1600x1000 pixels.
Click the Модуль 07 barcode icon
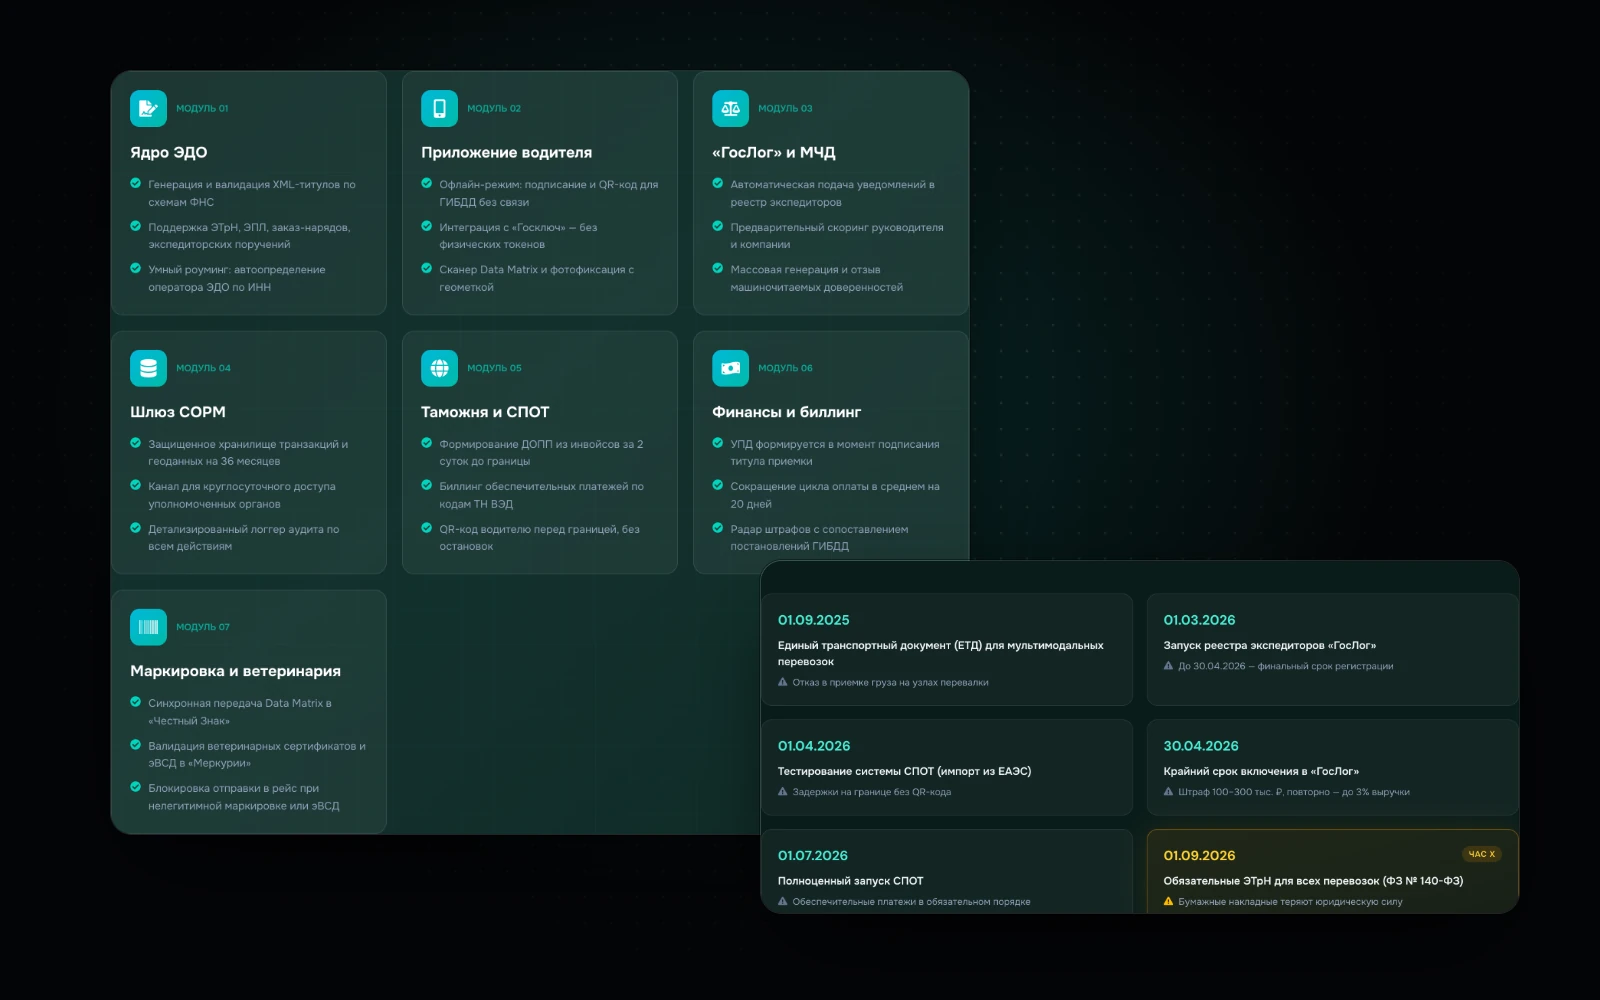click(x=148, y=627)
